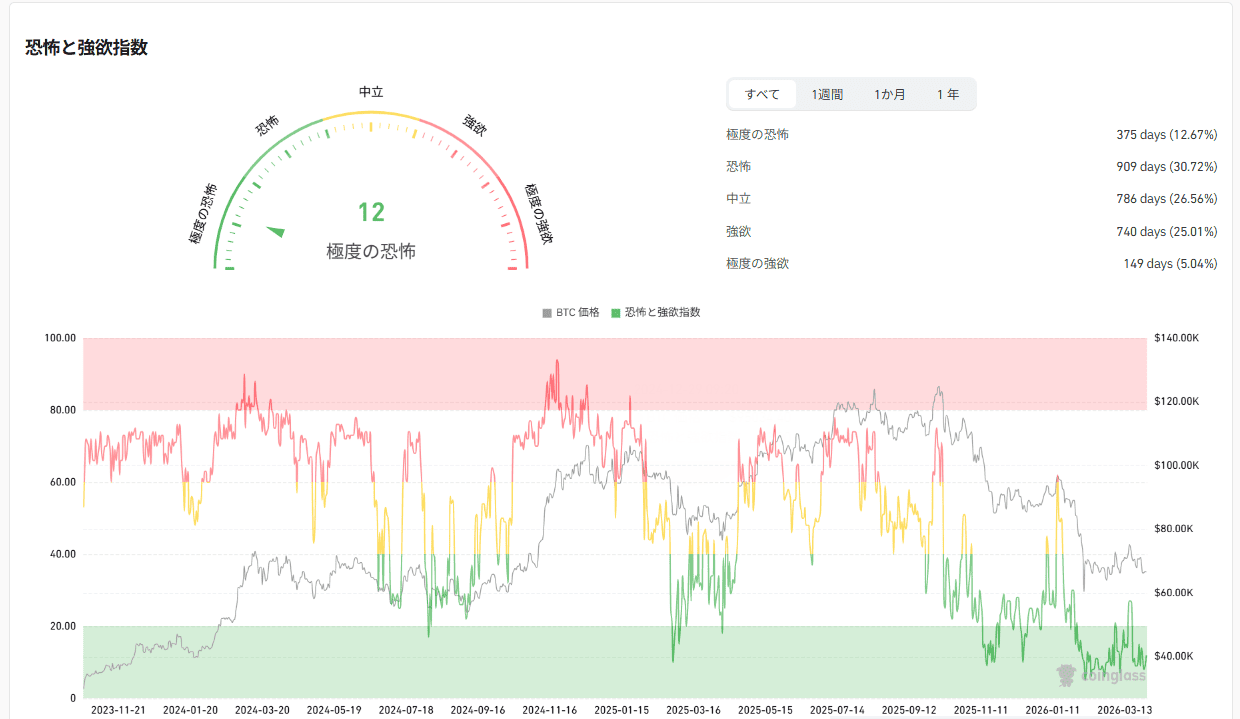This screenshot has height=719, width=1240.
Task: Select the すべて time range tab
Action: (762, 94)
